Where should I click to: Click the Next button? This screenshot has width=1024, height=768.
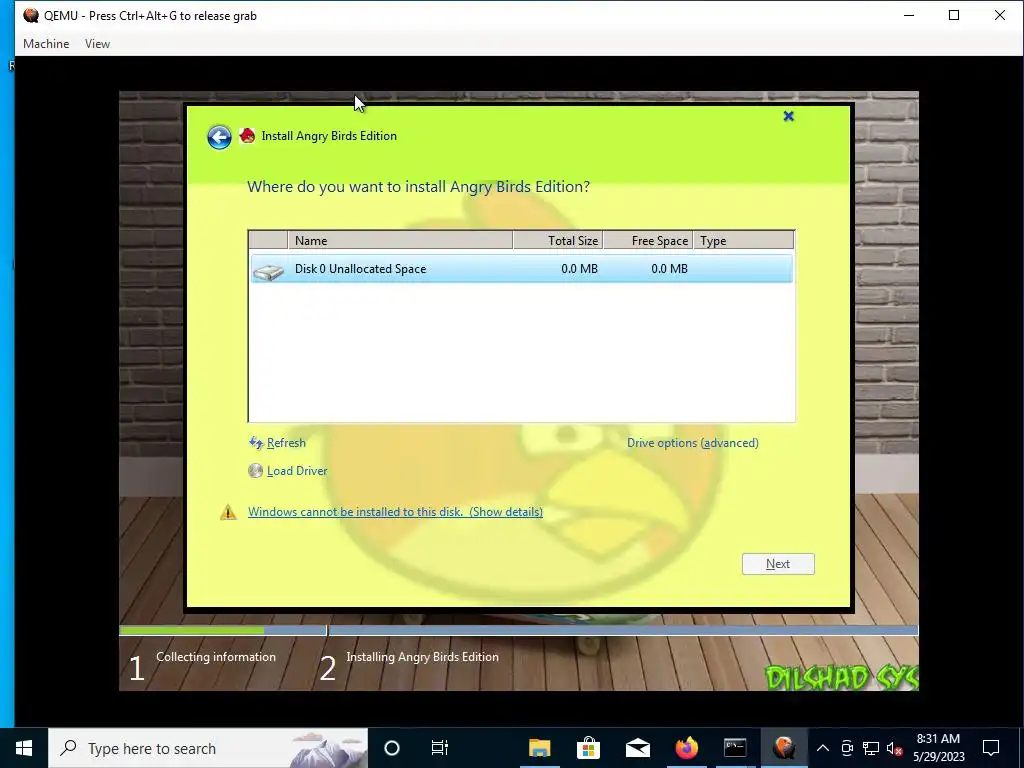pos(778,564)
